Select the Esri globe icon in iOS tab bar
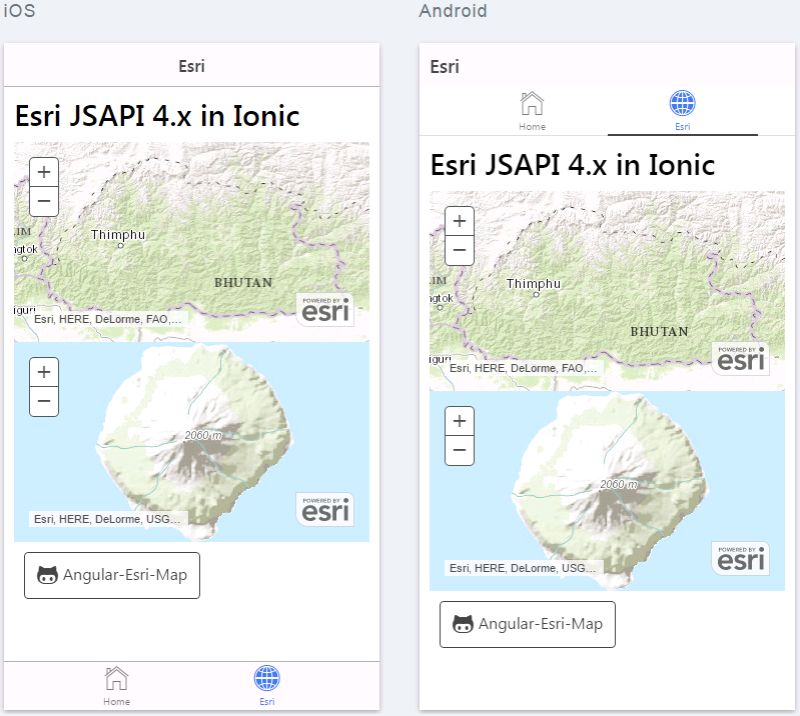800x716 pixels. [266, 678]
